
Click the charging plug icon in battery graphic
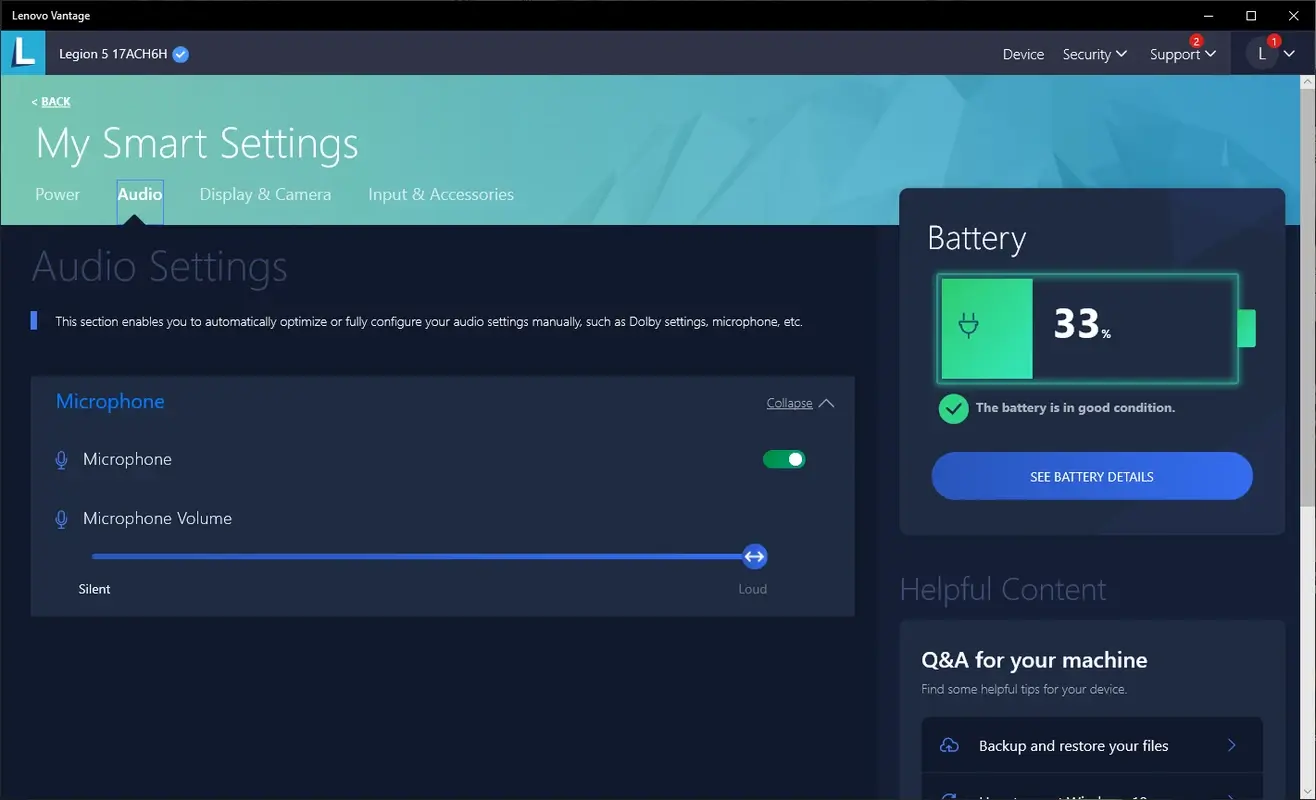click(969, 322)
